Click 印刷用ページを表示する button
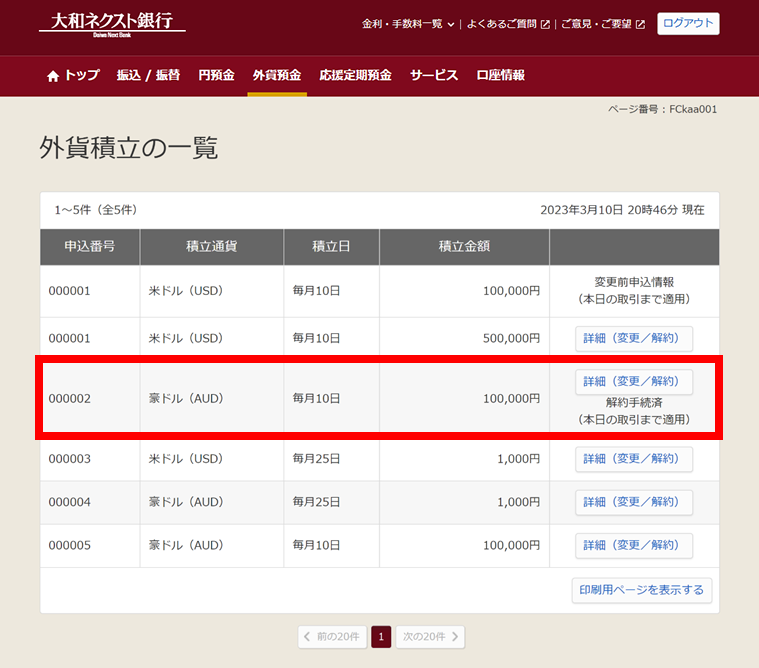This screenshot has width=759, height=668. click(x=641, y=590)
